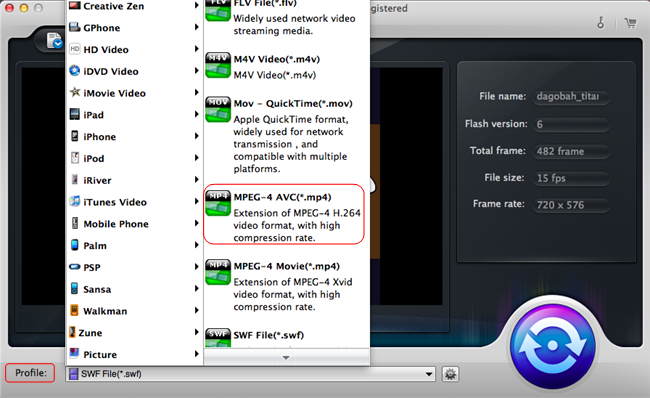The height and width of the screenshot is (398, 650).
Task: Click the PSP console icon
Action: 75,267
